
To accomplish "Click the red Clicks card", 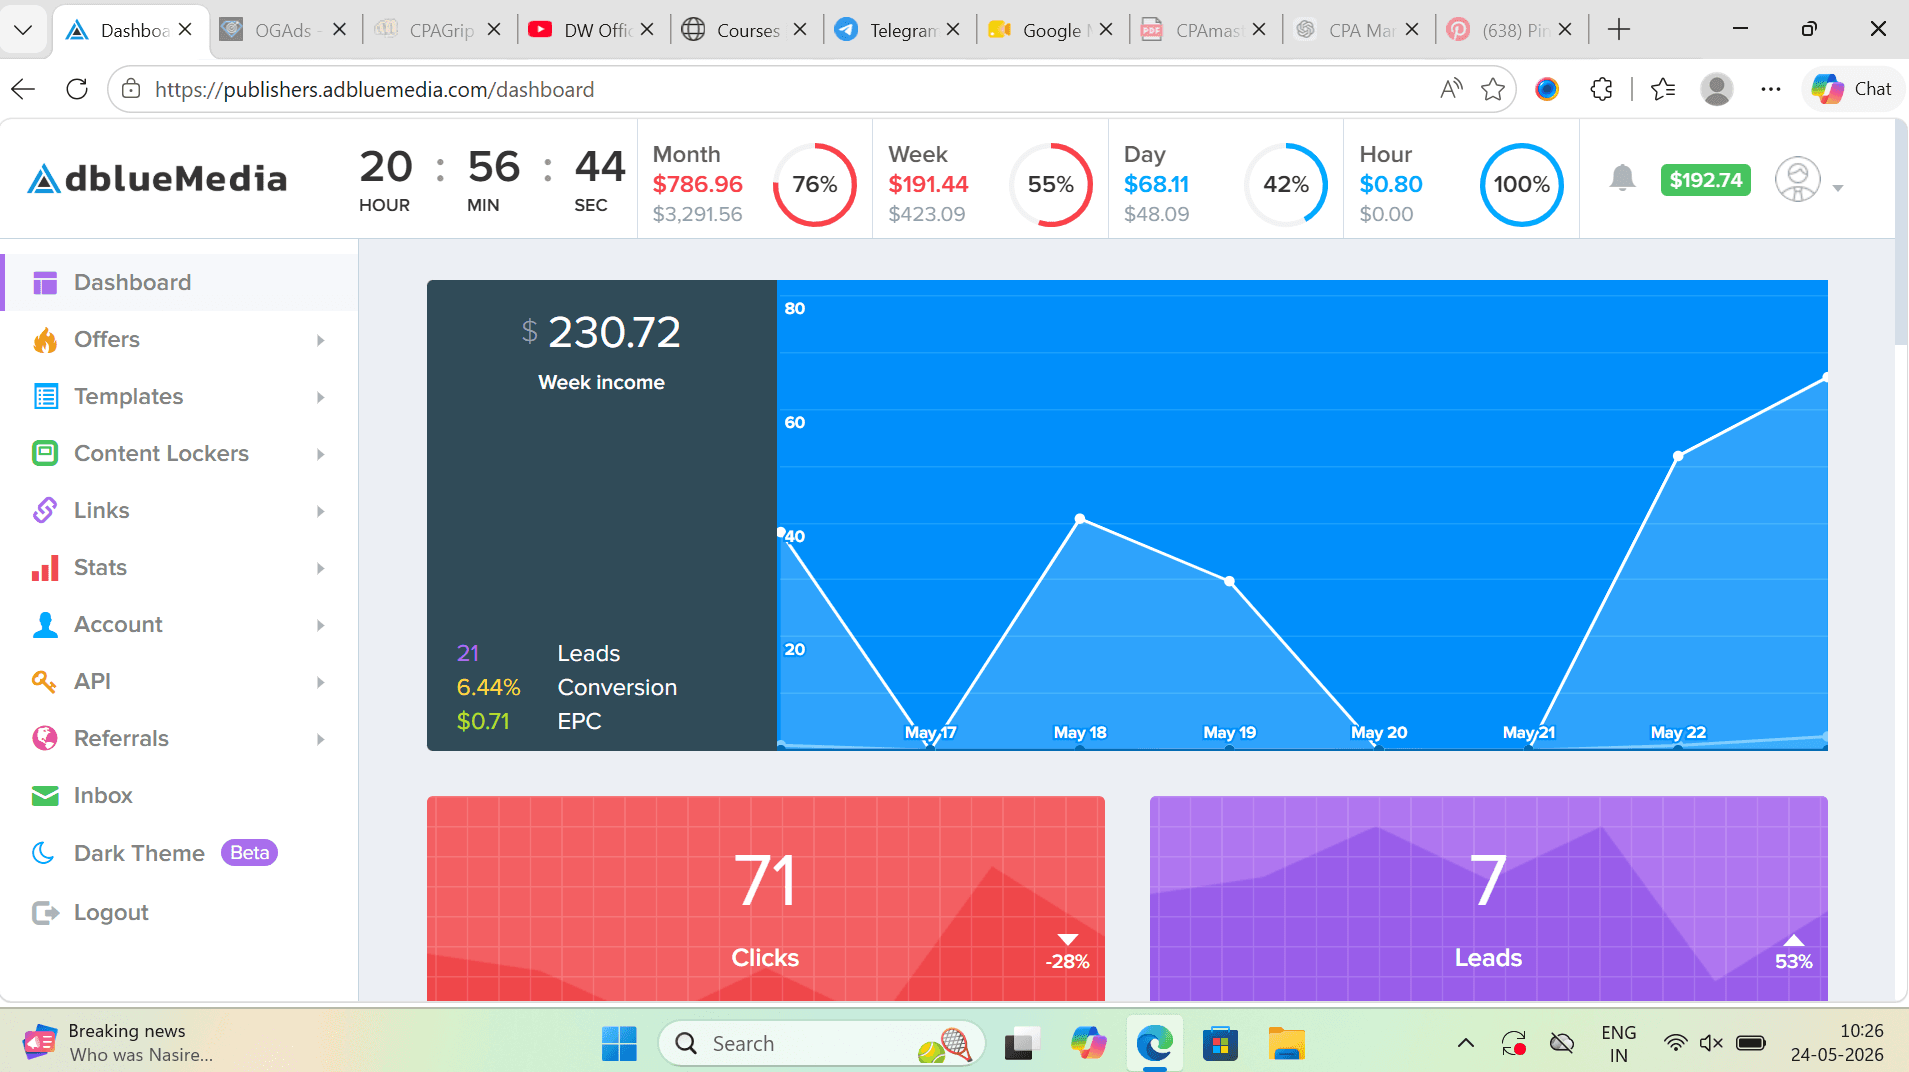I will tap(765, 898).
